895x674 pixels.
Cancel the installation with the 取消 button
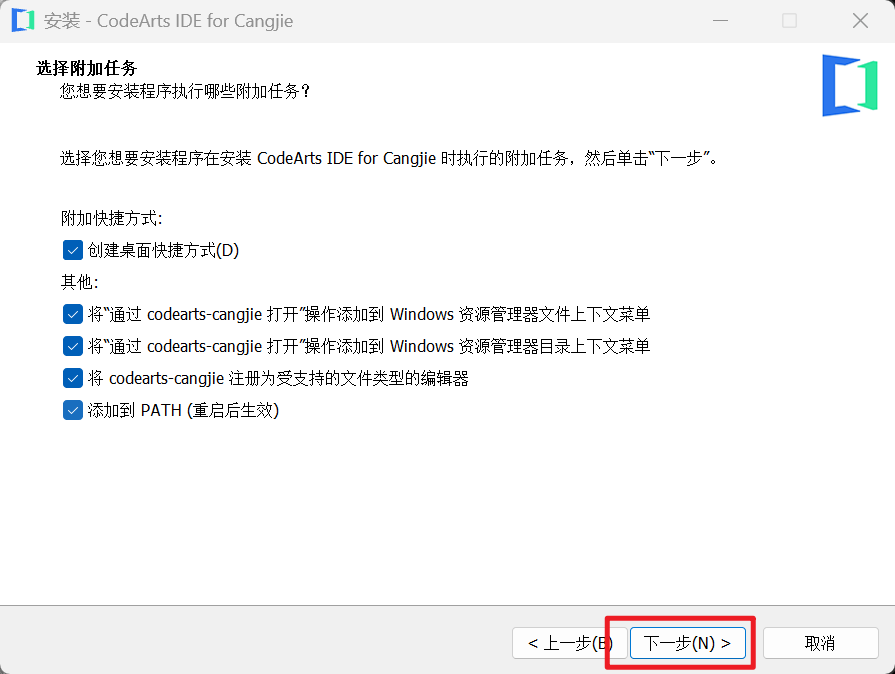pyautogui.click(x=820, y=643)
